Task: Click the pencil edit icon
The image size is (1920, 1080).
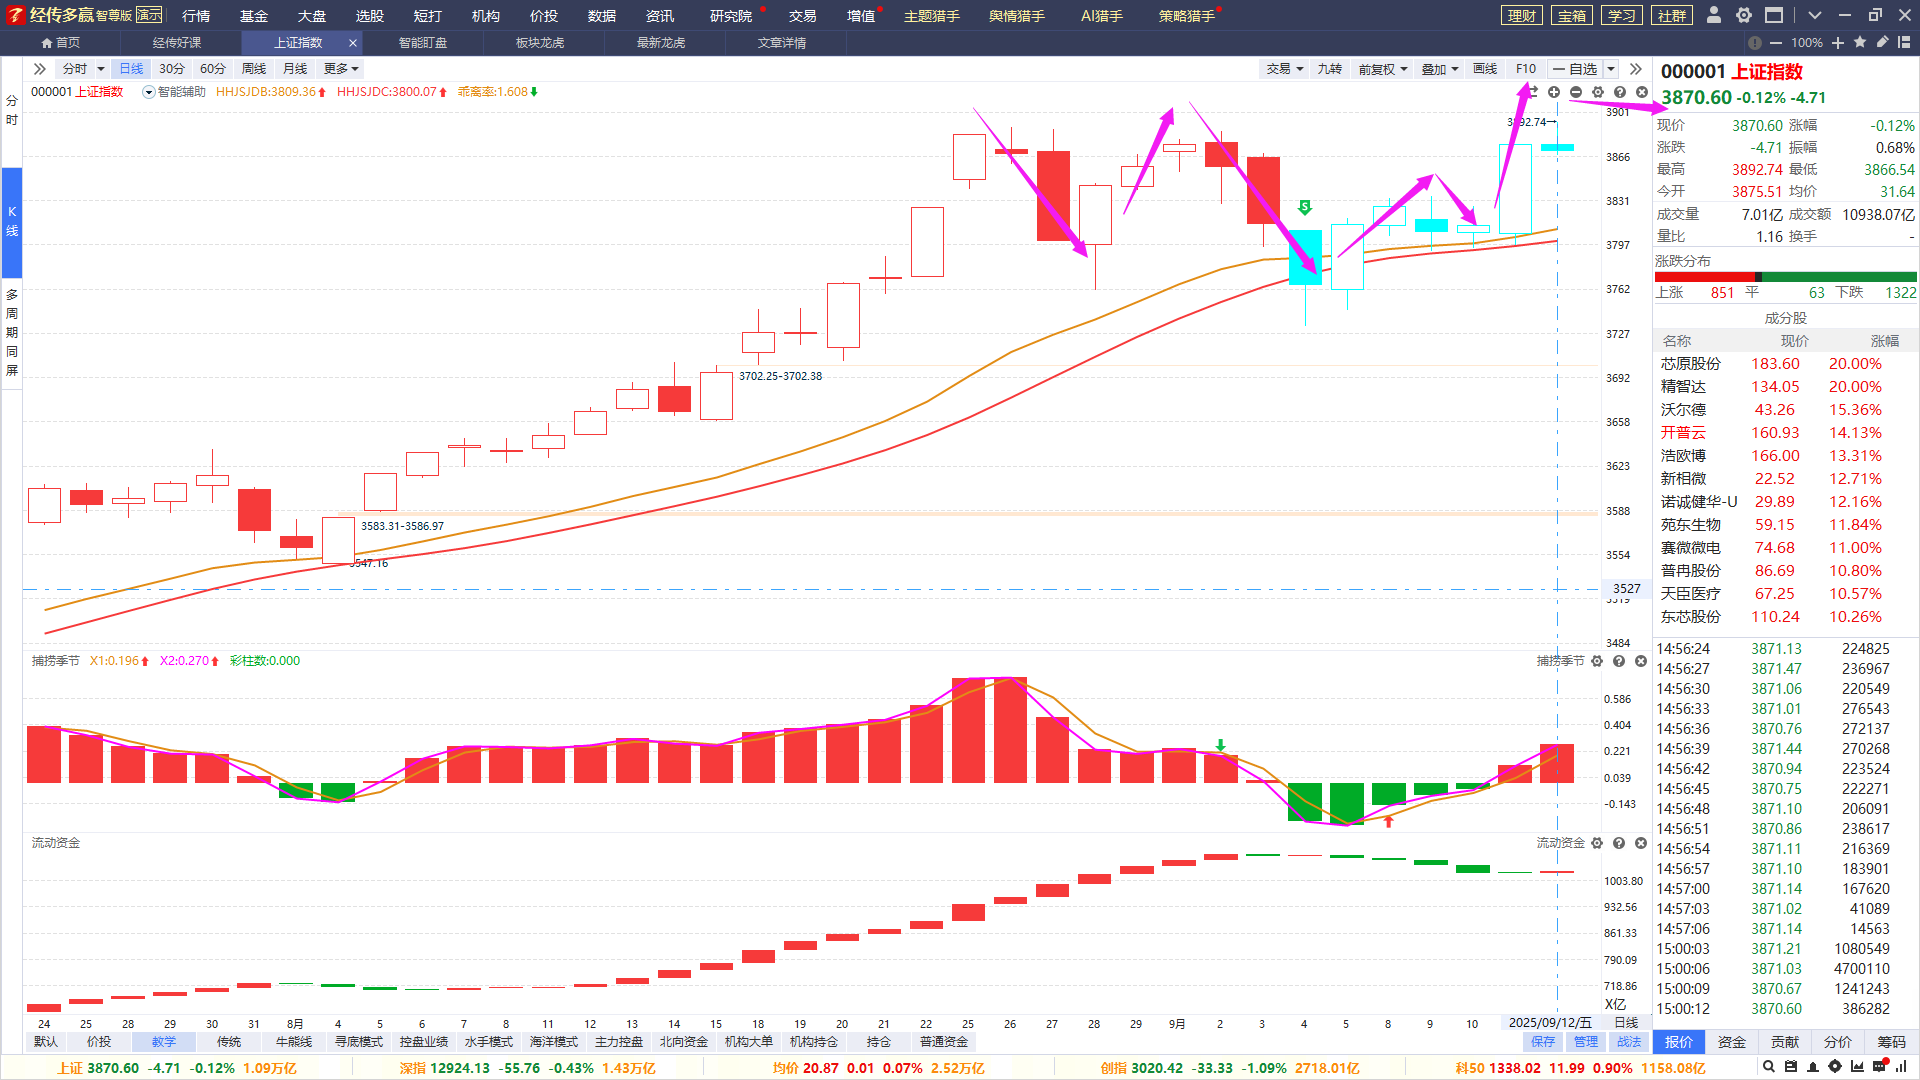Action: pos(1882,42)
